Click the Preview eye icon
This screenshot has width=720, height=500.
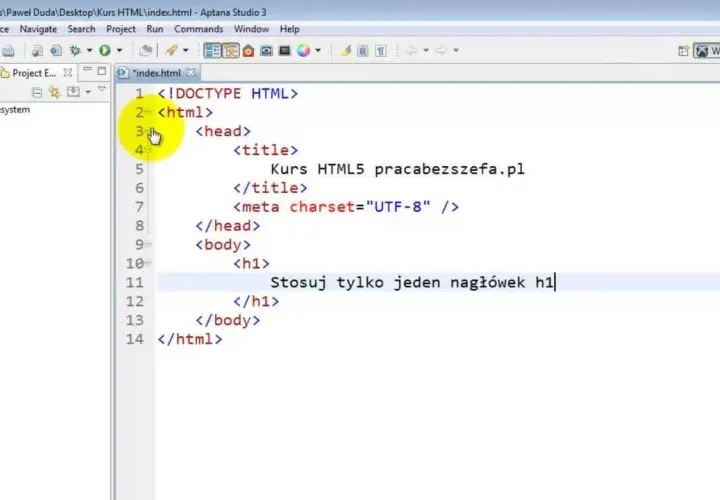266,51
